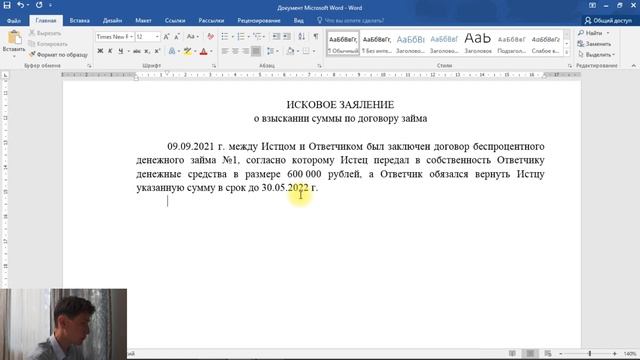Decrease font size with shrink icon

click(177, 37)
